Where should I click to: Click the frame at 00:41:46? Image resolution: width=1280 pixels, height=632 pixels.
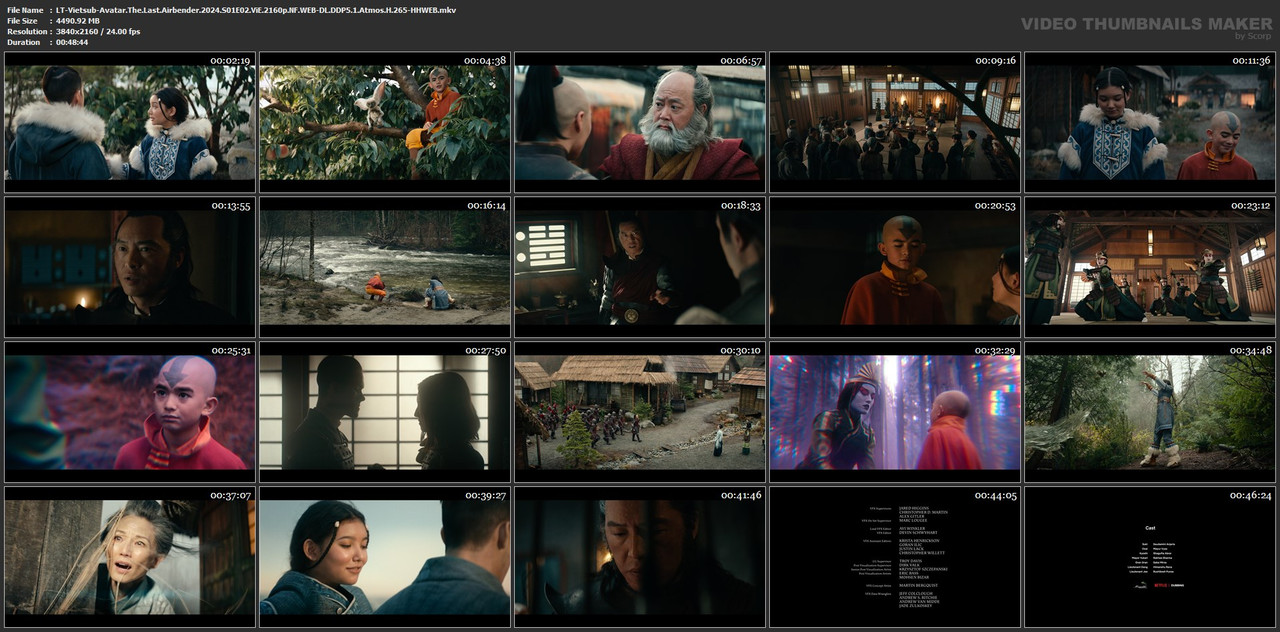[x=640, y=557]
